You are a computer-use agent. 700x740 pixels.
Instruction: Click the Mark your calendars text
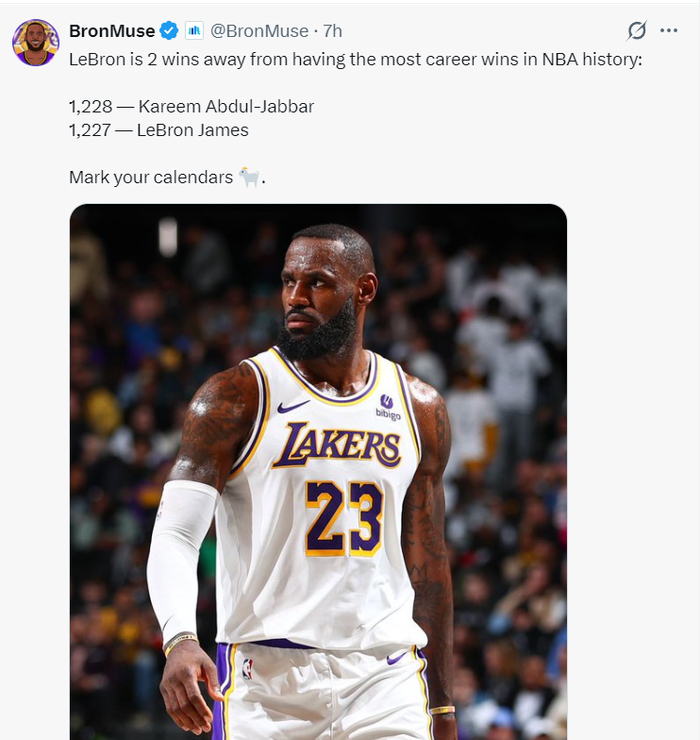point(150,177)
